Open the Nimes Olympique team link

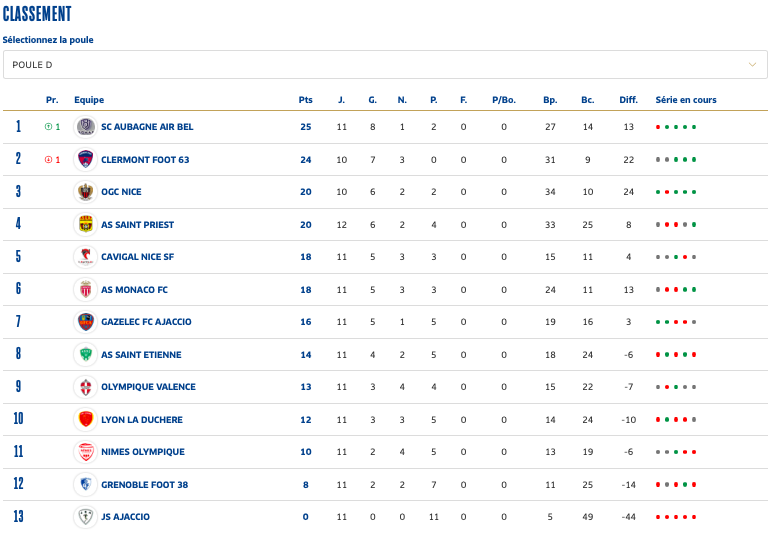[x=143, y=452]
